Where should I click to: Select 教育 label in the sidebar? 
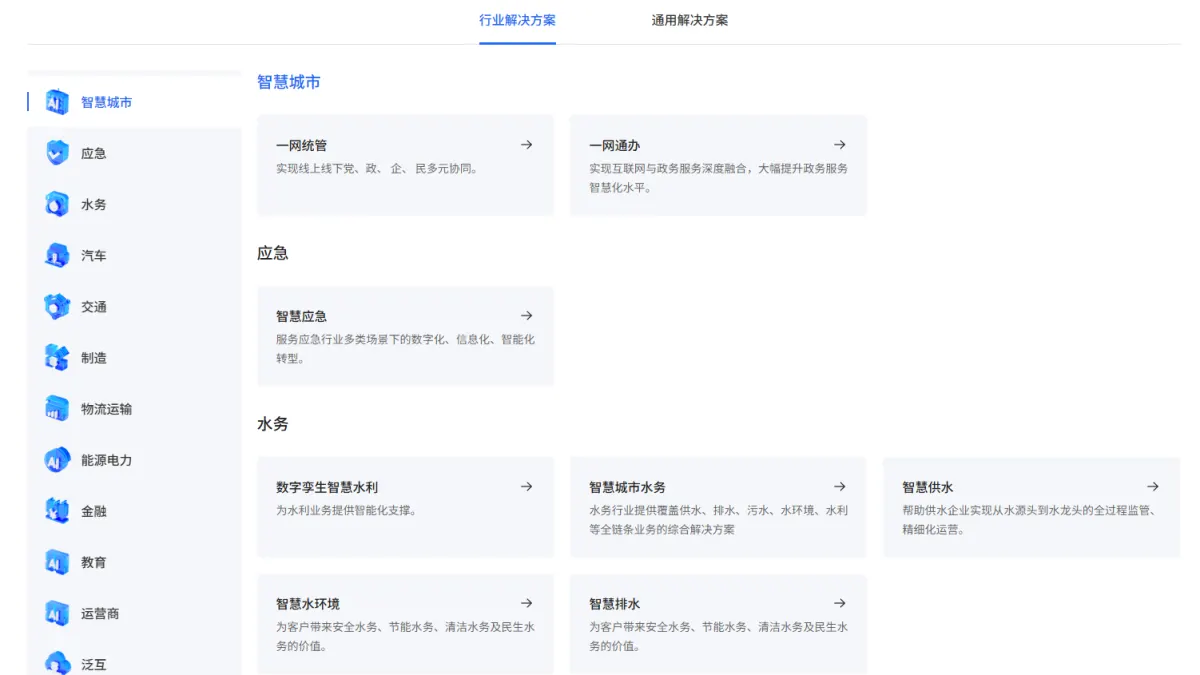(94, 562)
